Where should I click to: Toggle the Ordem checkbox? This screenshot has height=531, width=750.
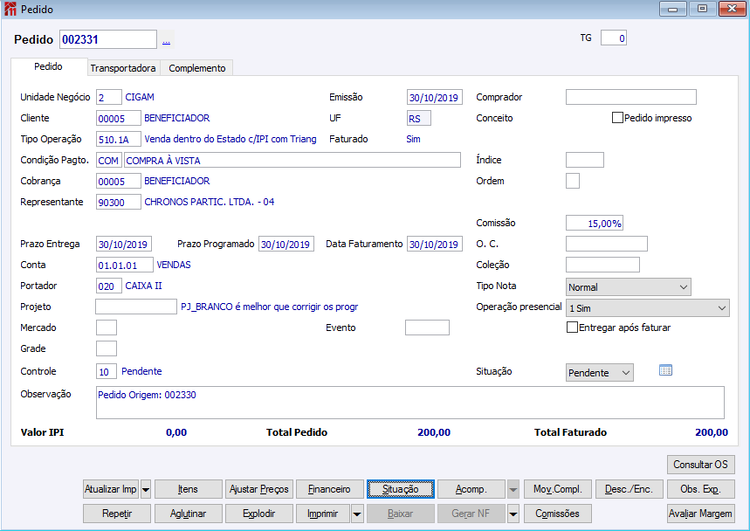pyautogui.click(x=573, y=181)
